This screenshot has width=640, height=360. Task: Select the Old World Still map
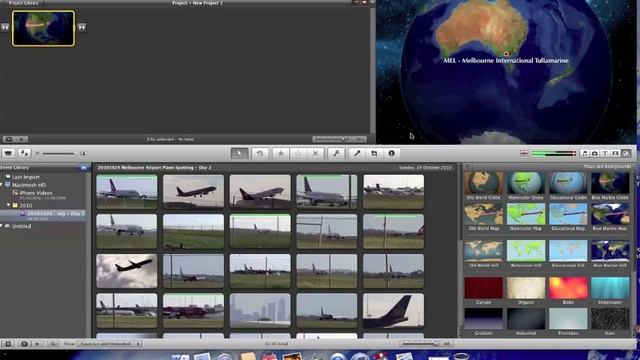pyautogui.click(x=483, y=251)
